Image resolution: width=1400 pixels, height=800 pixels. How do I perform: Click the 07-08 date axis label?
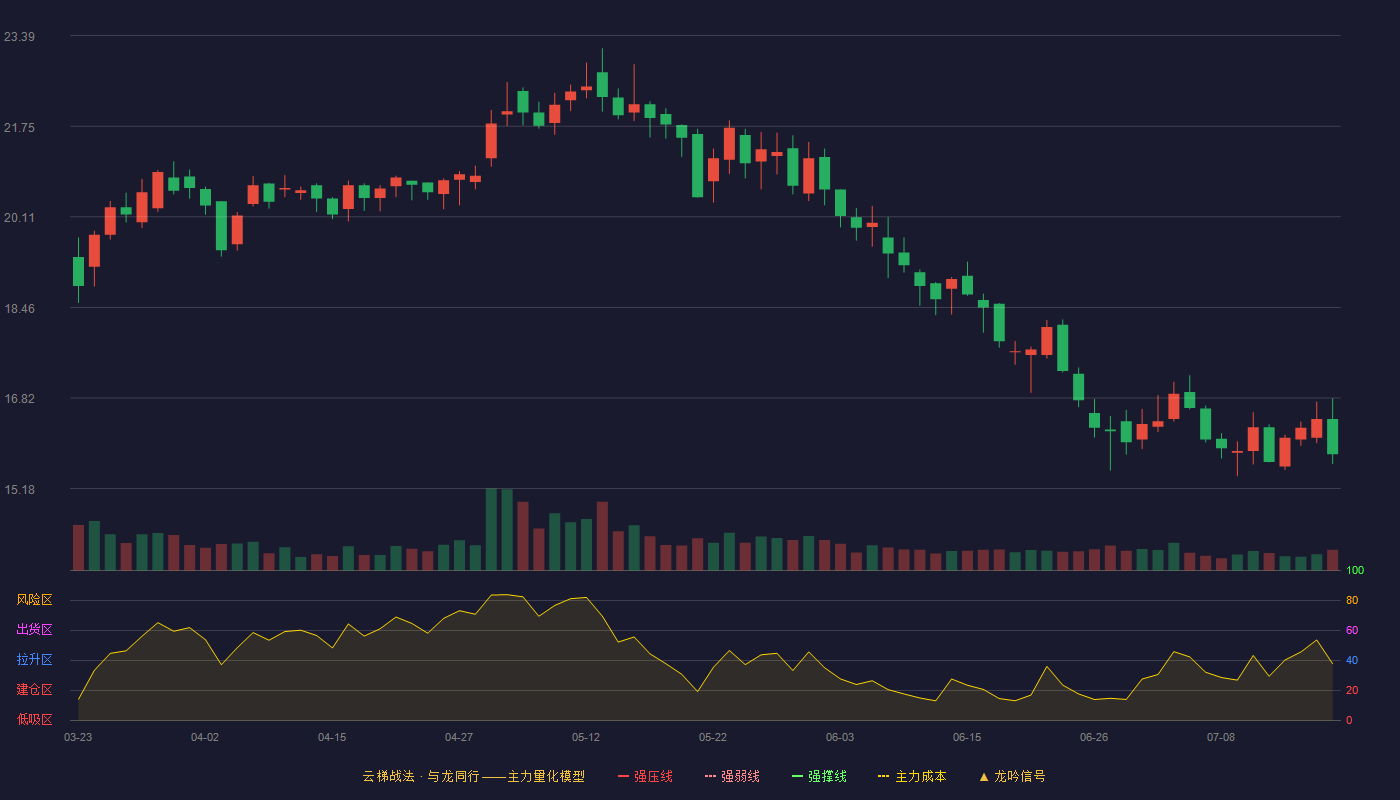point(1221,737)
